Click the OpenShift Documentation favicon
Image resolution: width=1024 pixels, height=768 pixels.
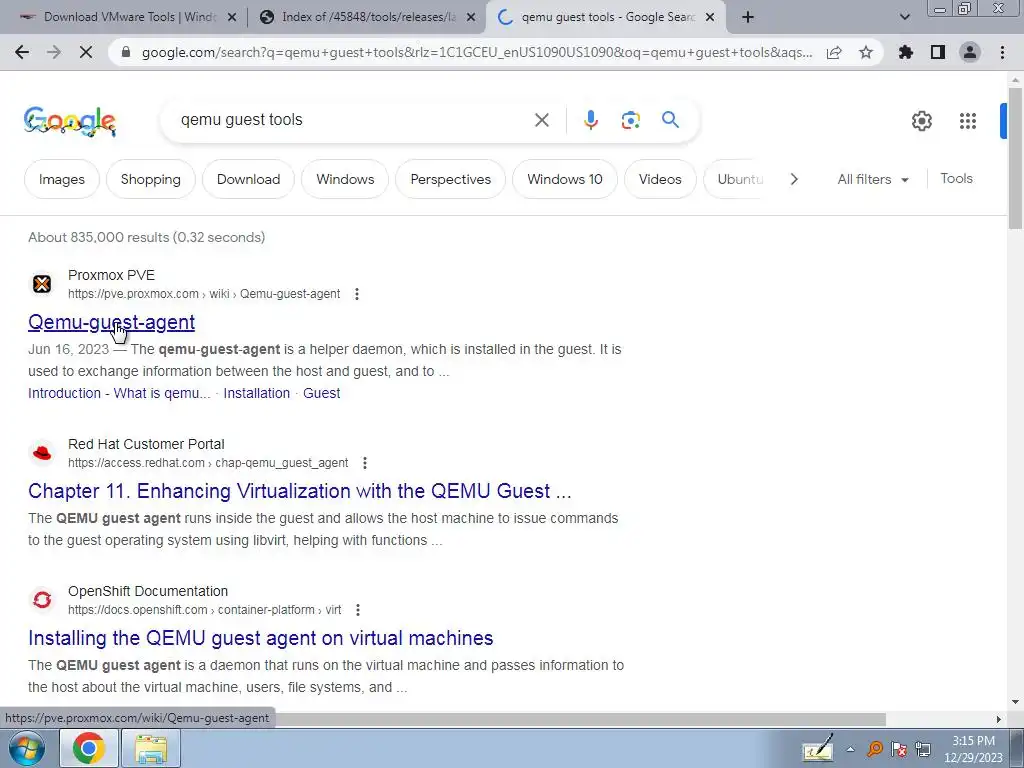pyautogui.click(x=42, y=600)
